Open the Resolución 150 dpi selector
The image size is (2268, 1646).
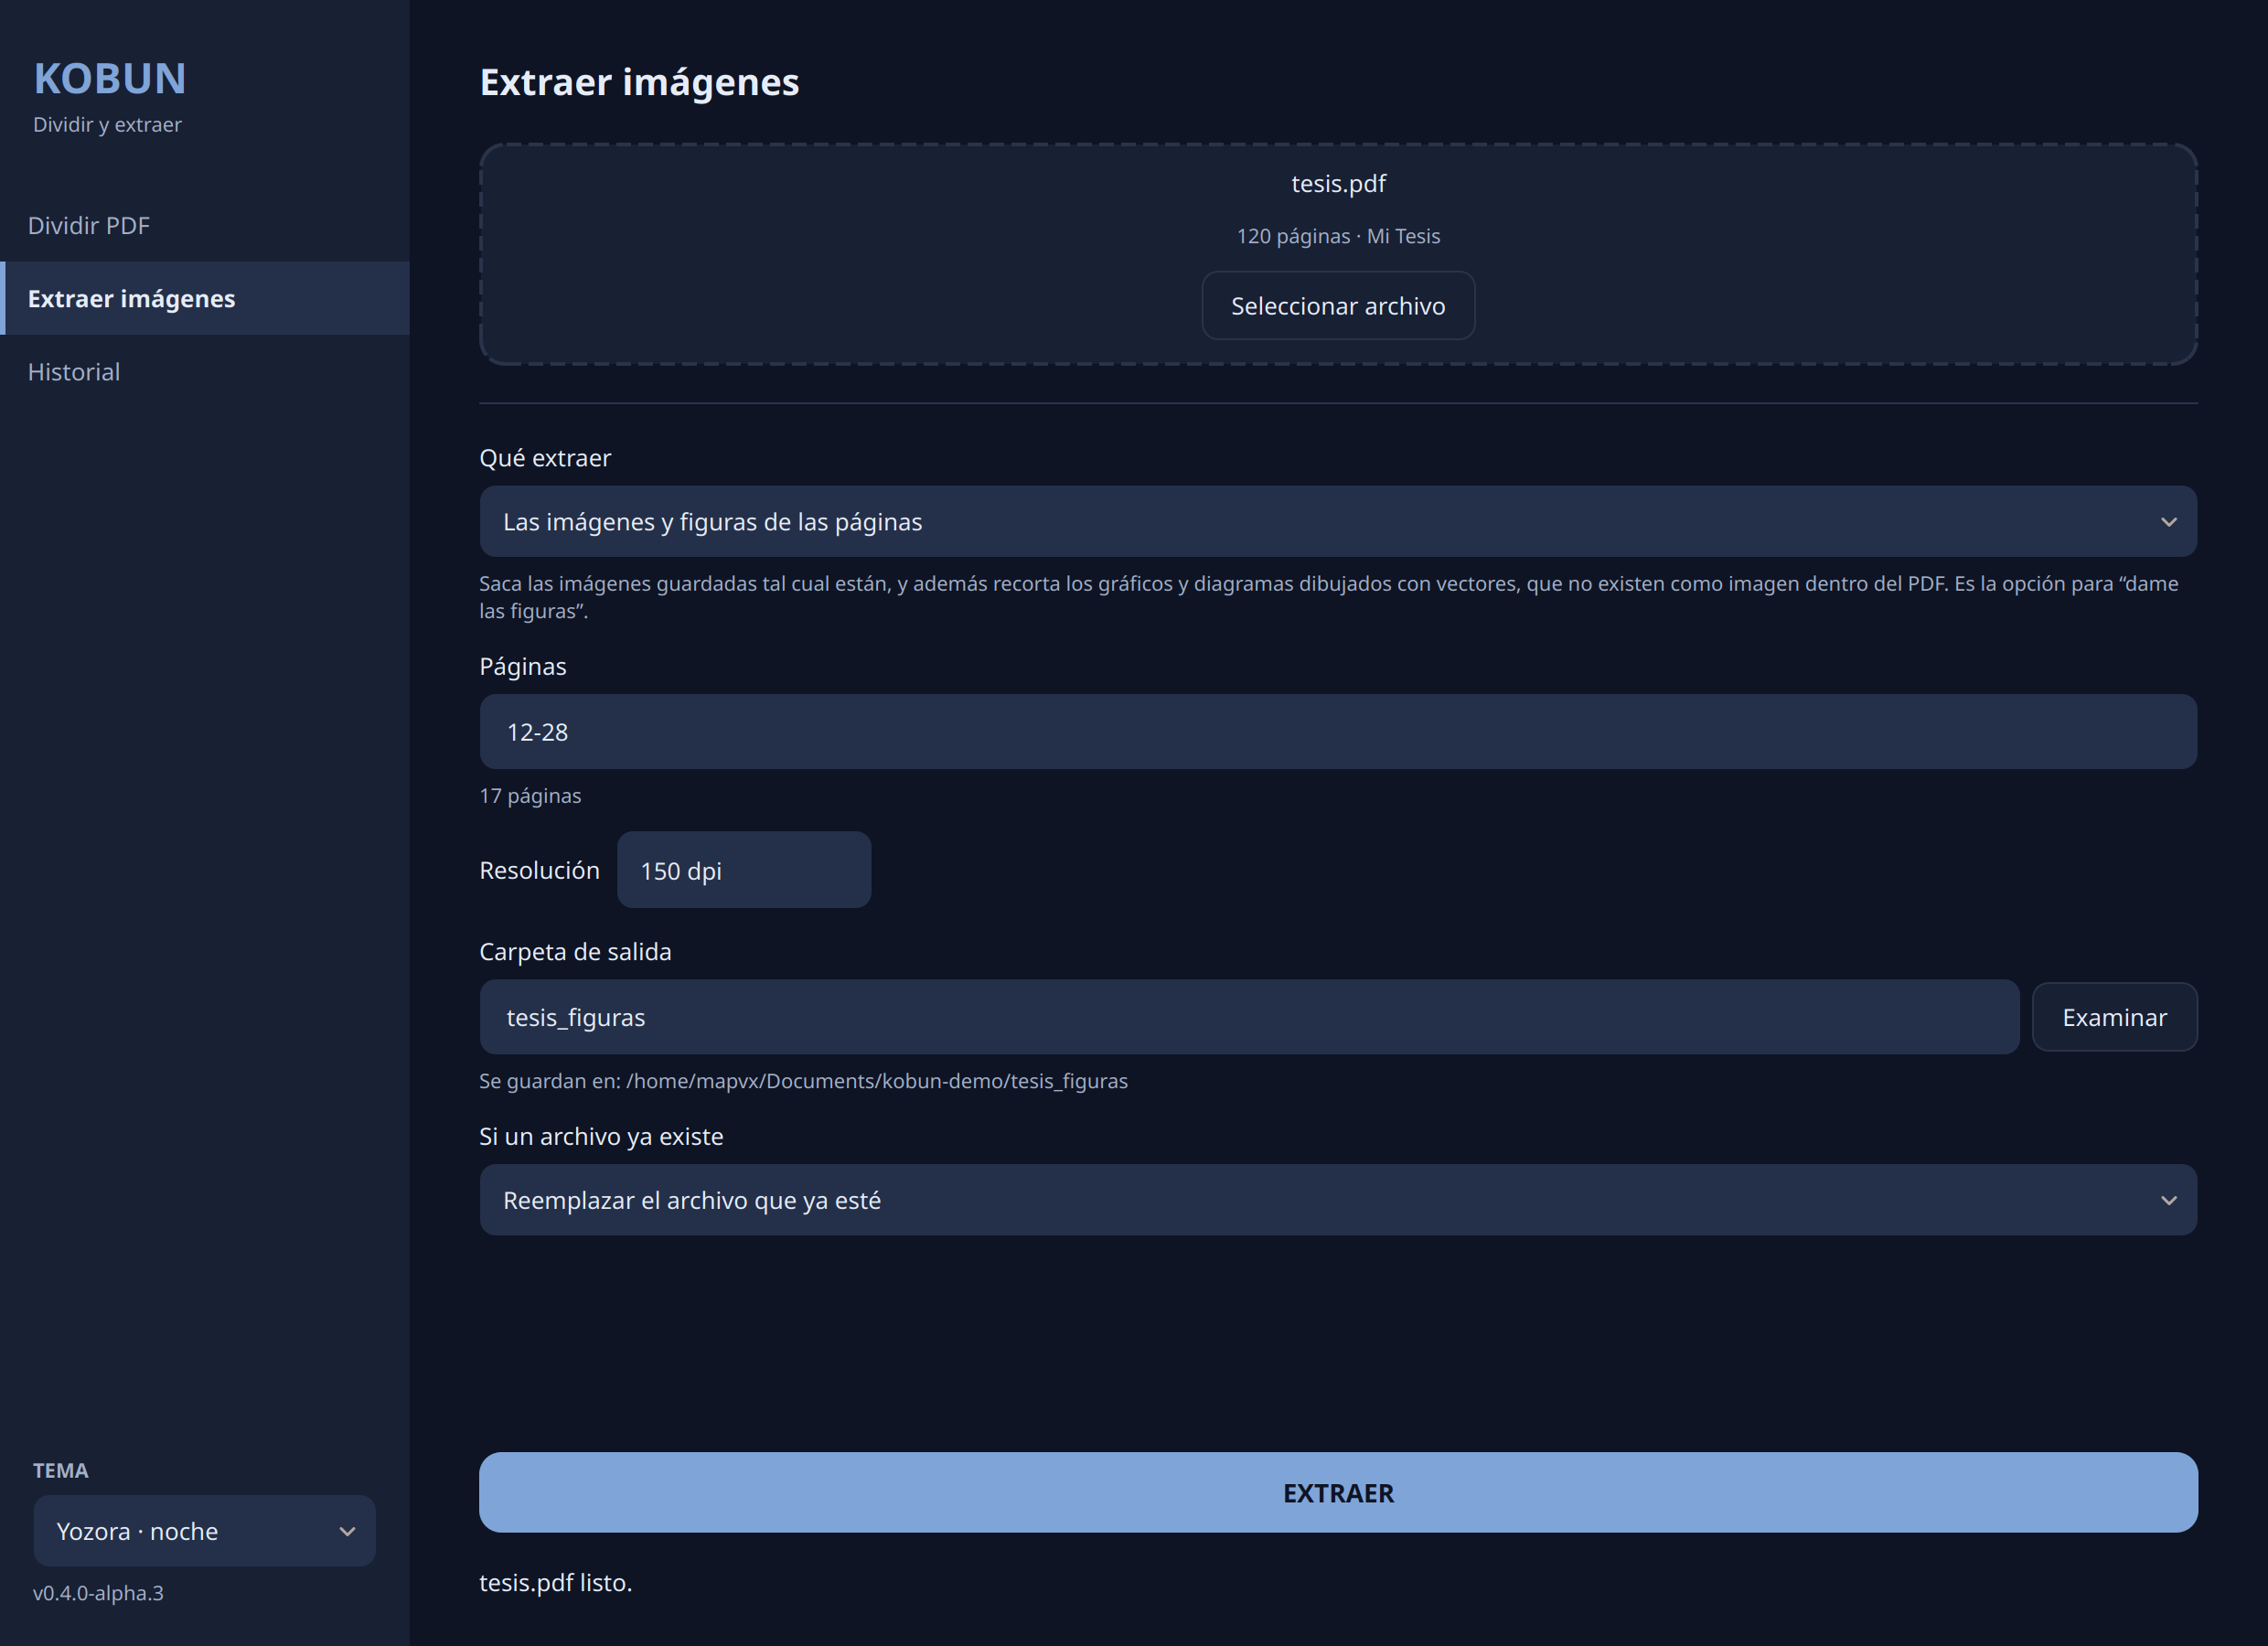(744, 870)
